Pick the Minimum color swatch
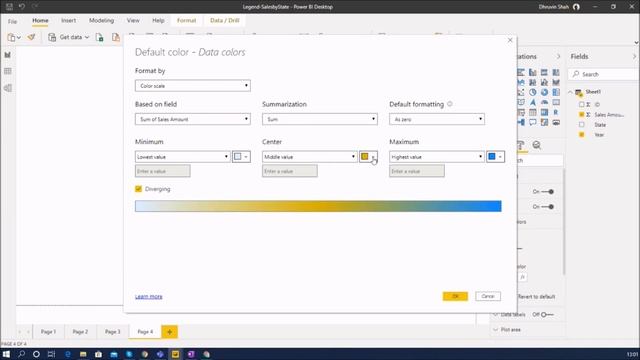Image resolution: width=640 pixels, height=360 pixels. 241,157
